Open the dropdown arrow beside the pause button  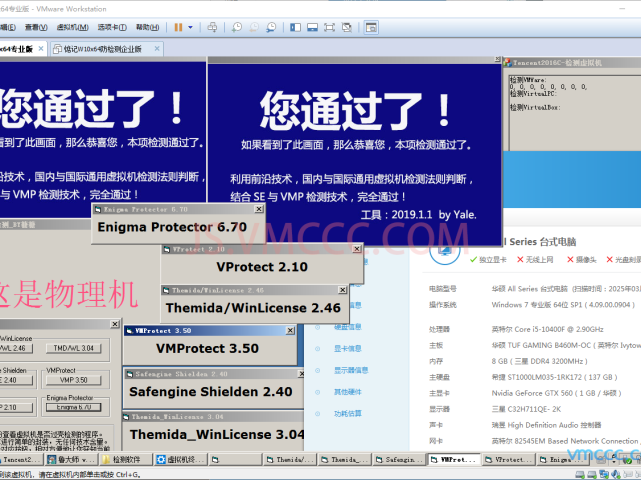point(189,27)
